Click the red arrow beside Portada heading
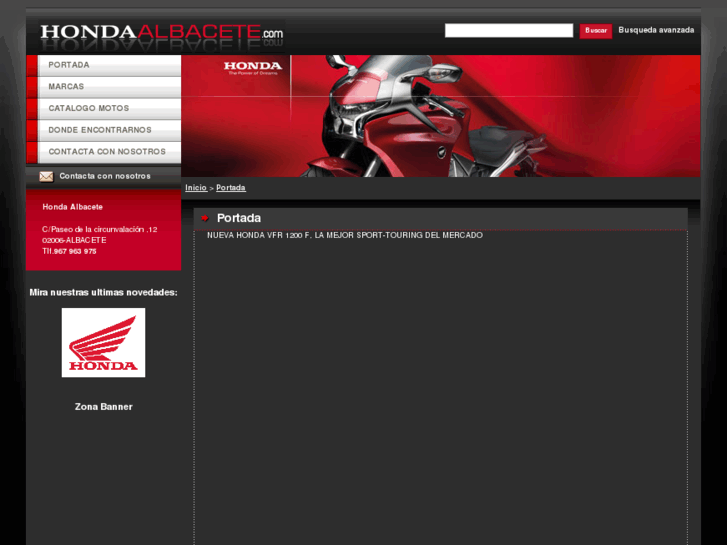The height and width of the screenshot is (545, 727). [205, 218]
